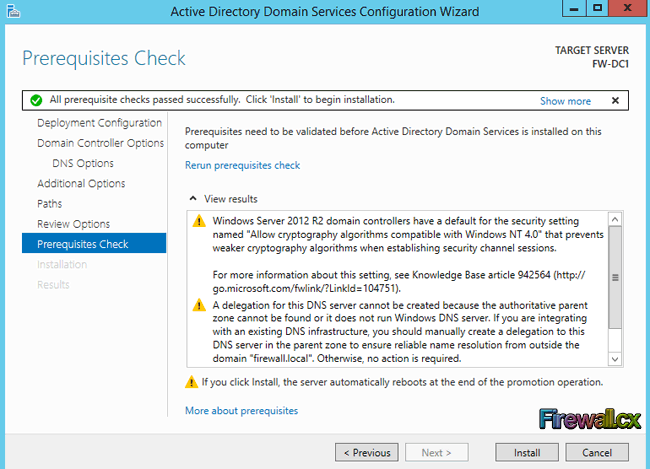Click the wizard app icon in title bar
The image size is (650, 469).
(13, 11)
